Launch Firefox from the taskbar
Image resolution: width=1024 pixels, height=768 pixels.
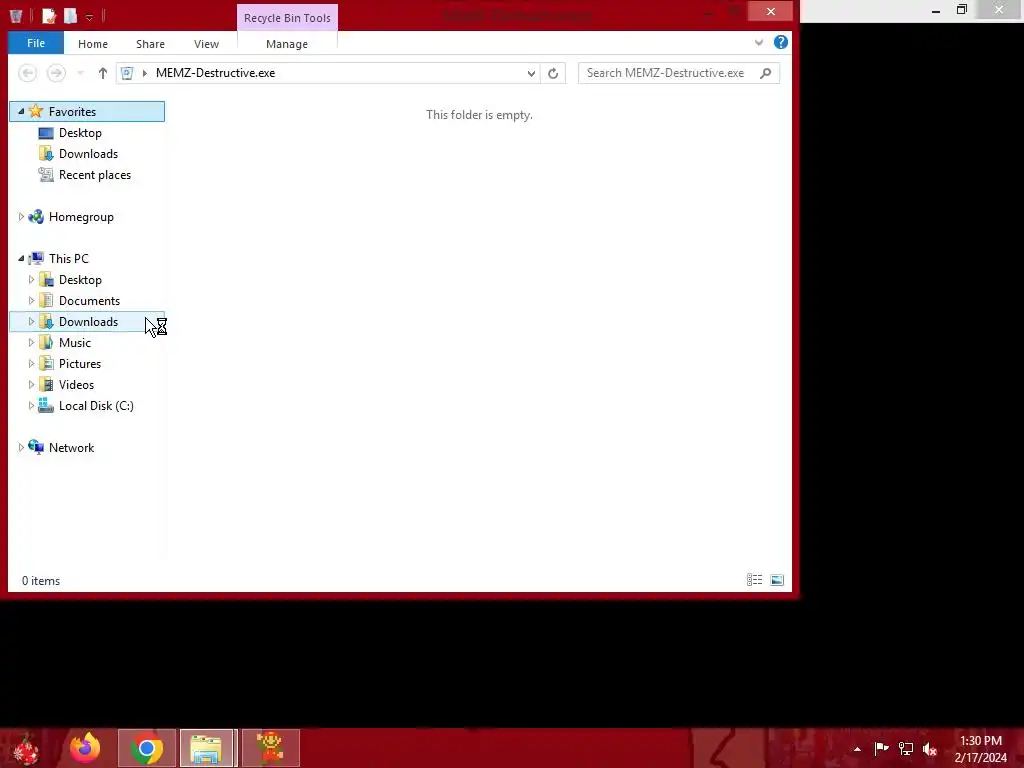pos(86,748)
